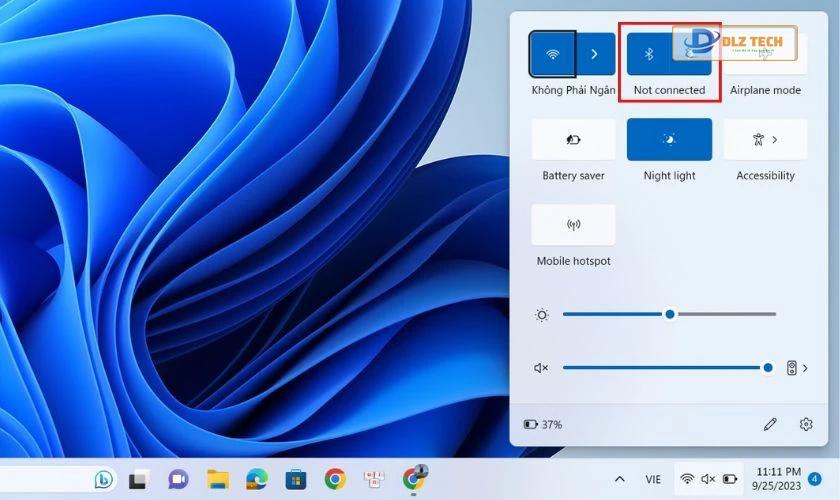Launch Google Chrome from the taskbar
Image resolution: width=840 pixels, height=500 pixels.
[x=335, y=479]
